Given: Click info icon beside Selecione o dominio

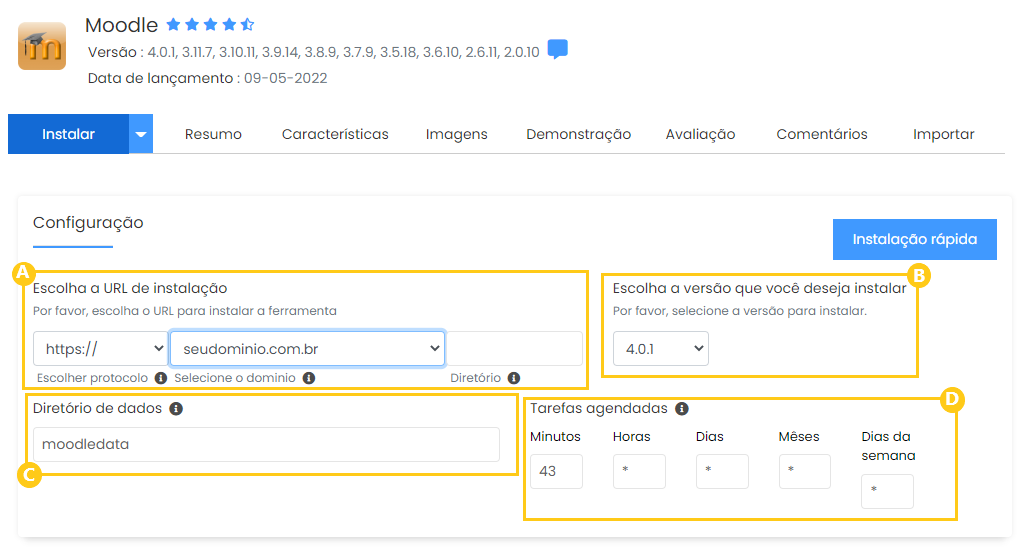Looking at the screenshot, I should click(309, 378).
